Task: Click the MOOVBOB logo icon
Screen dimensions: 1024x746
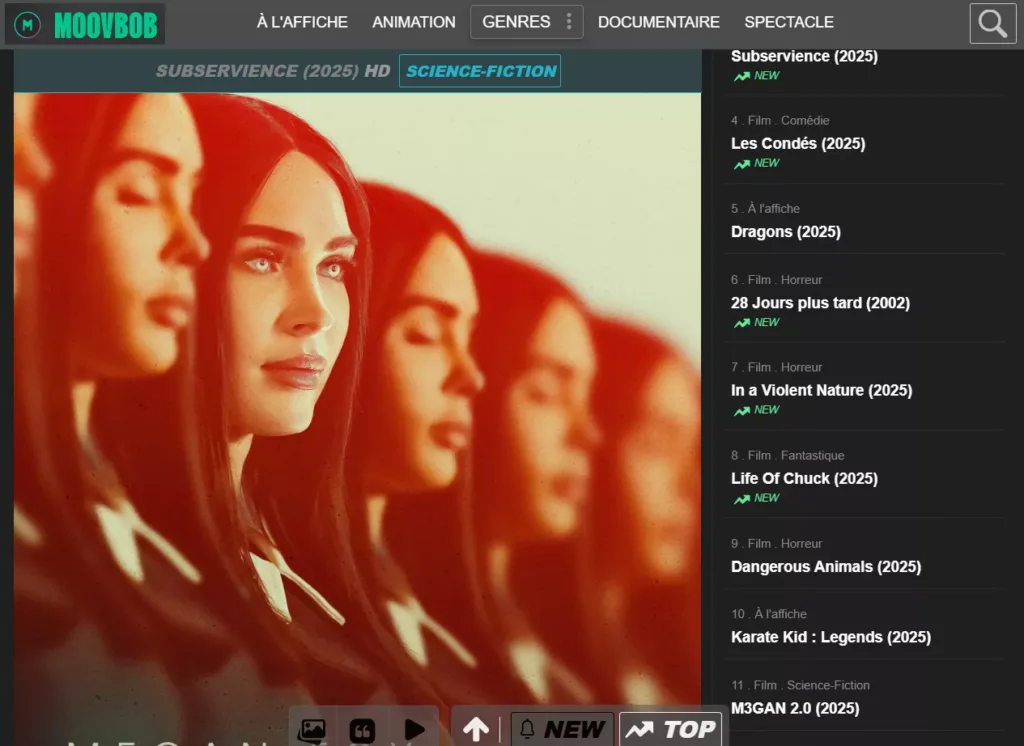Action: (28, 25)
